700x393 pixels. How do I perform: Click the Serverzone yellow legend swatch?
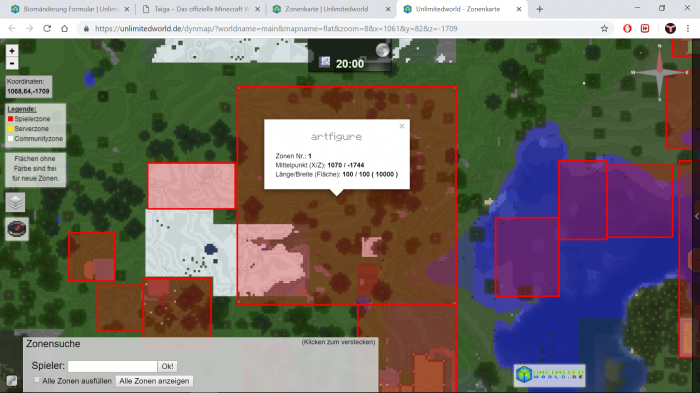point(10,129)
